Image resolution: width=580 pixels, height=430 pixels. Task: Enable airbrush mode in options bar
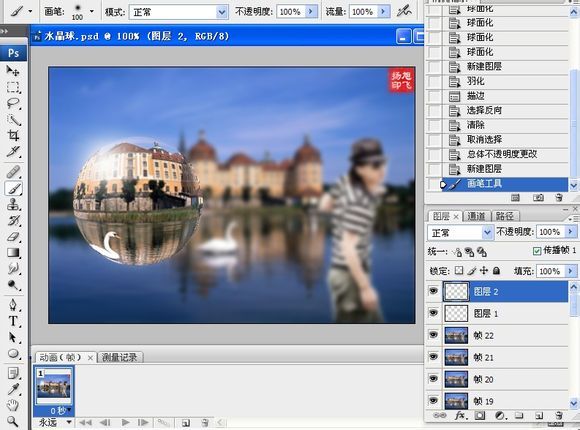coord(404,11)
